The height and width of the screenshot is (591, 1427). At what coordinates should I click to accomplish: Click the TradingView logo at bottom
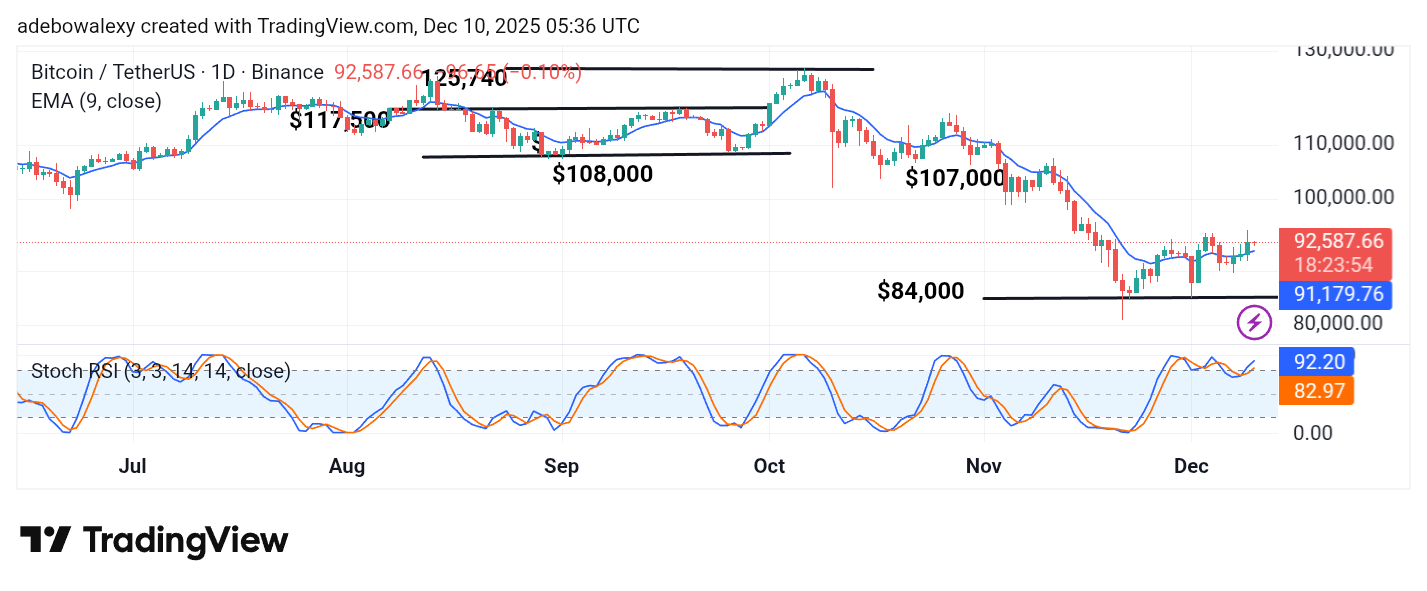coord(154,541)
